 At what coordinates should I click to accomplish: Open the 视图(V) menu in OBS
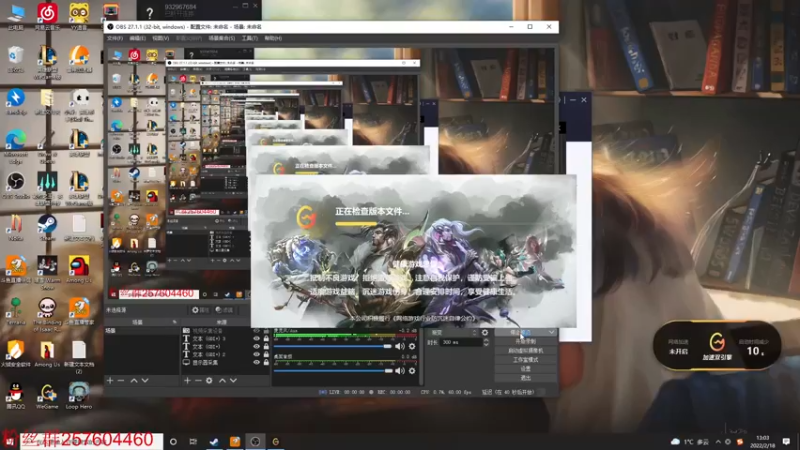point(160,38)
